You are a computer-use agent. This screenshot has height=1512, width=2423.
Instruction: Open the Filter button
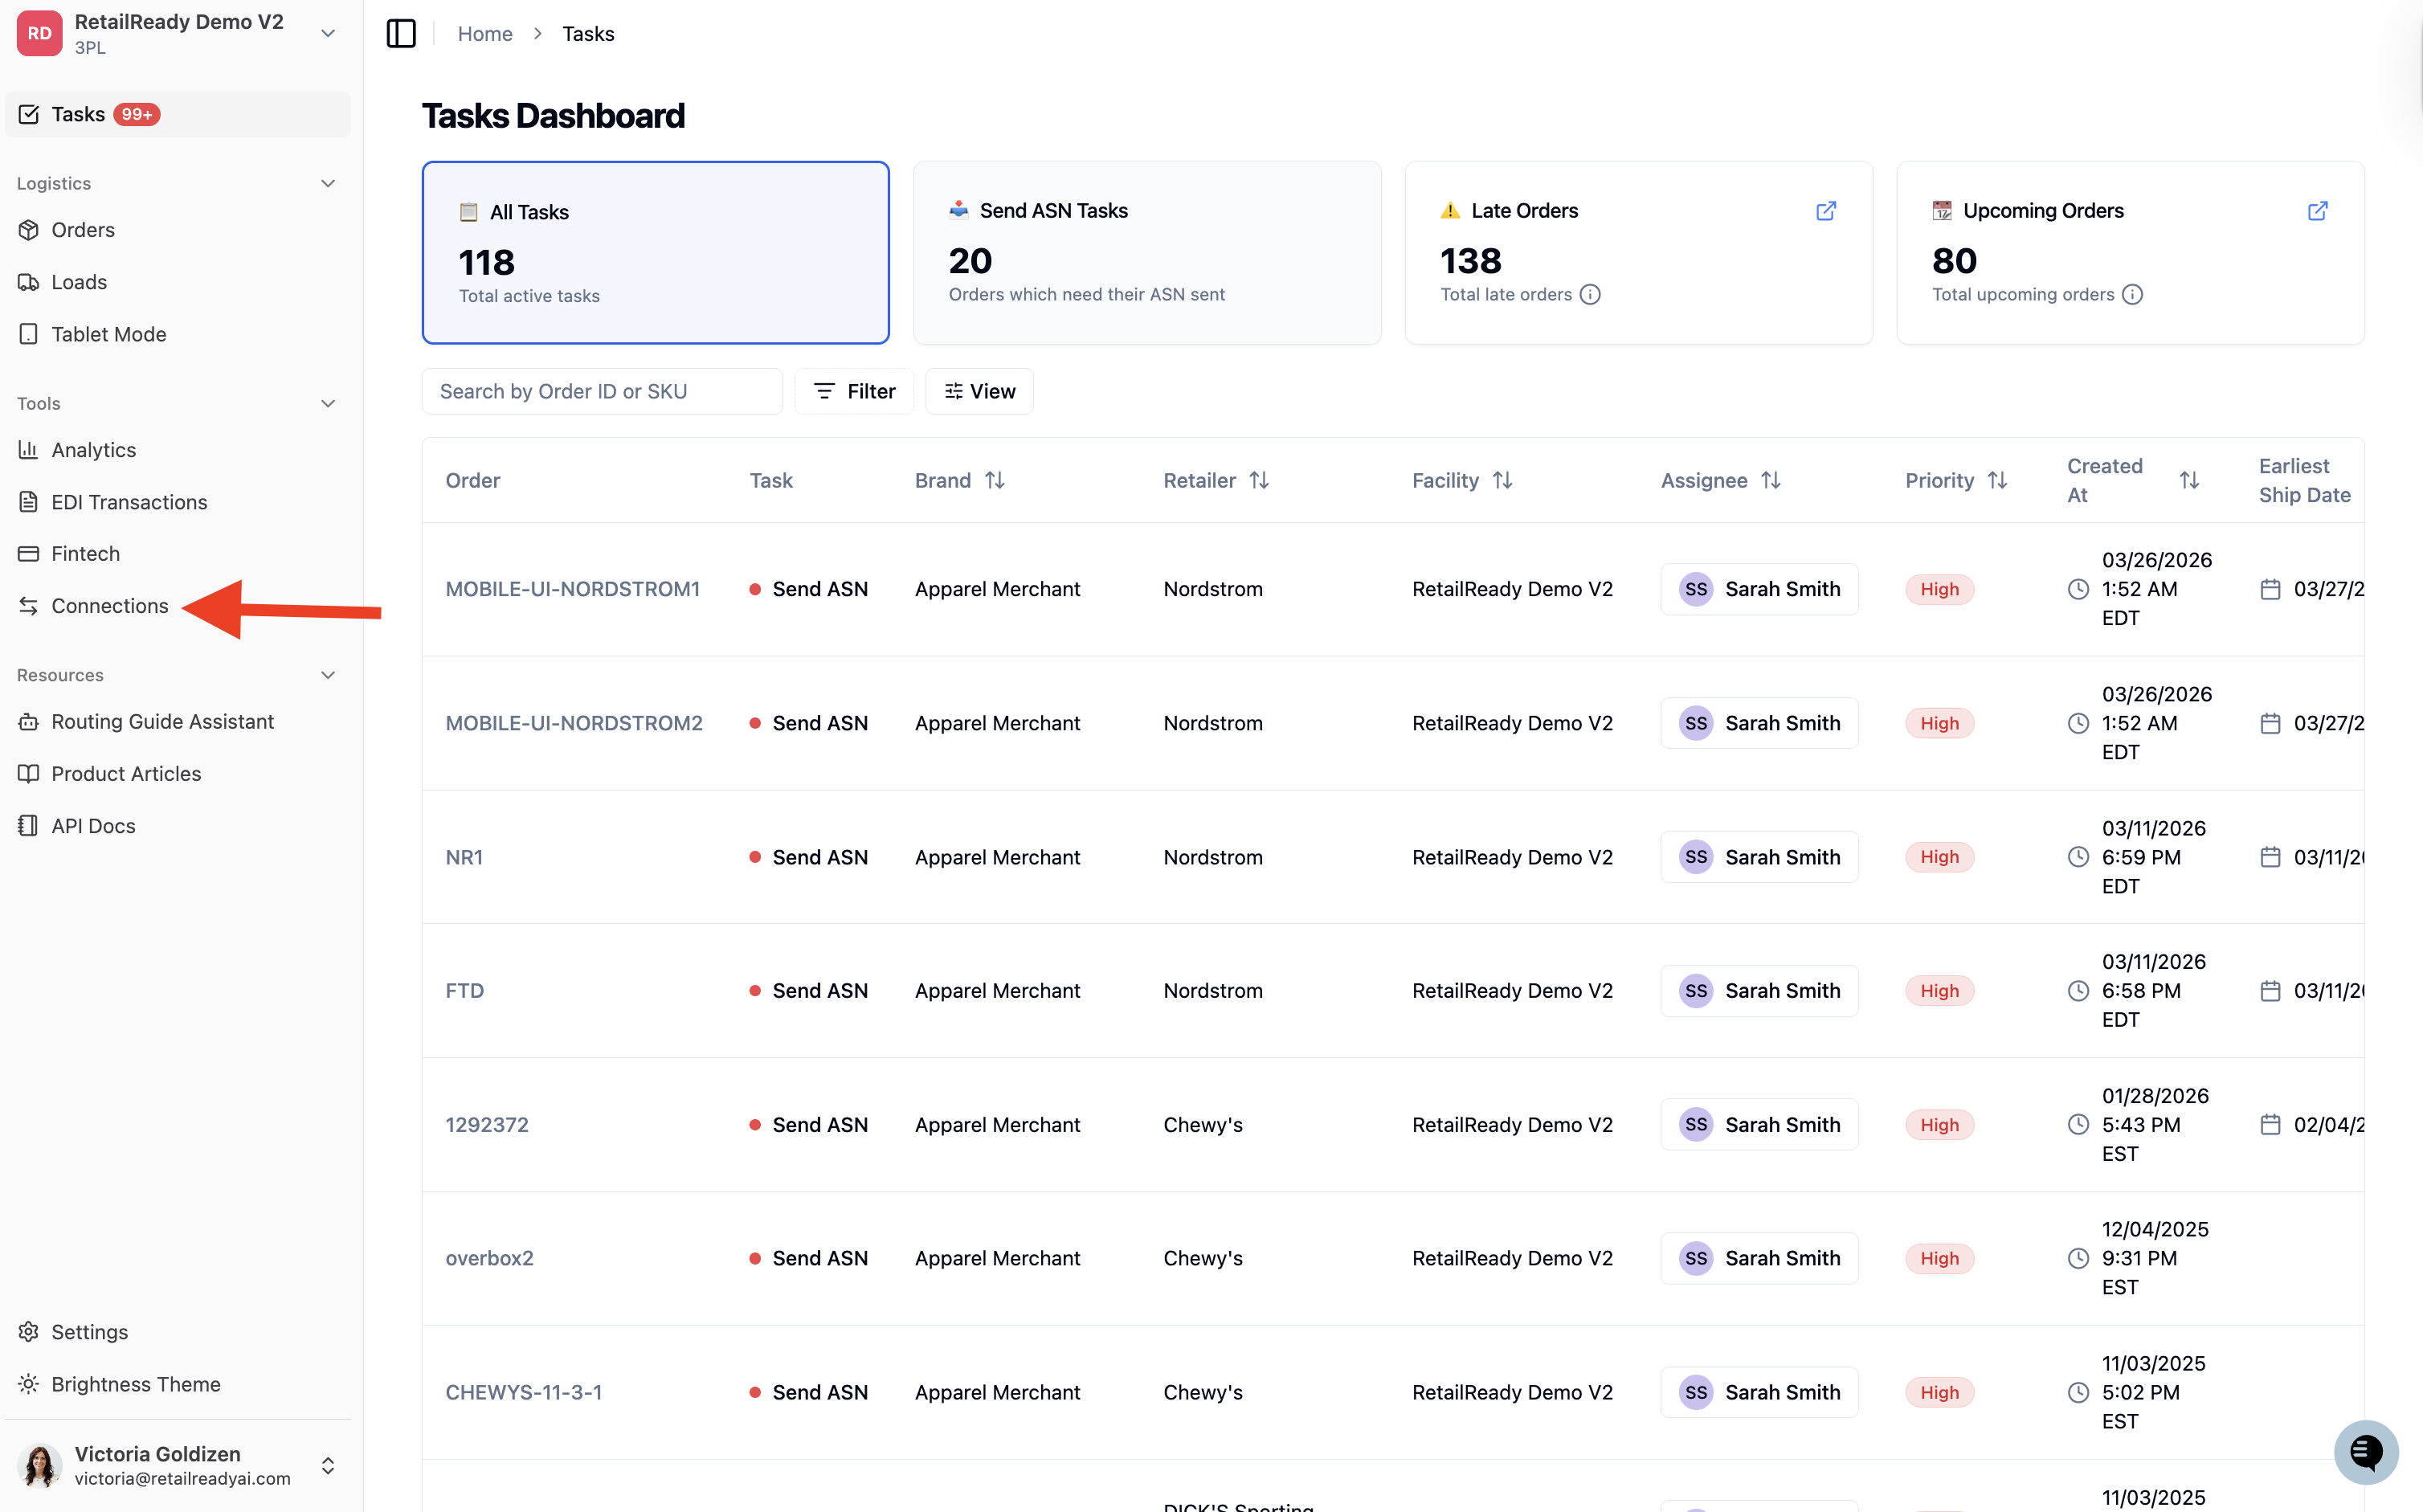[x=854, y=391]
